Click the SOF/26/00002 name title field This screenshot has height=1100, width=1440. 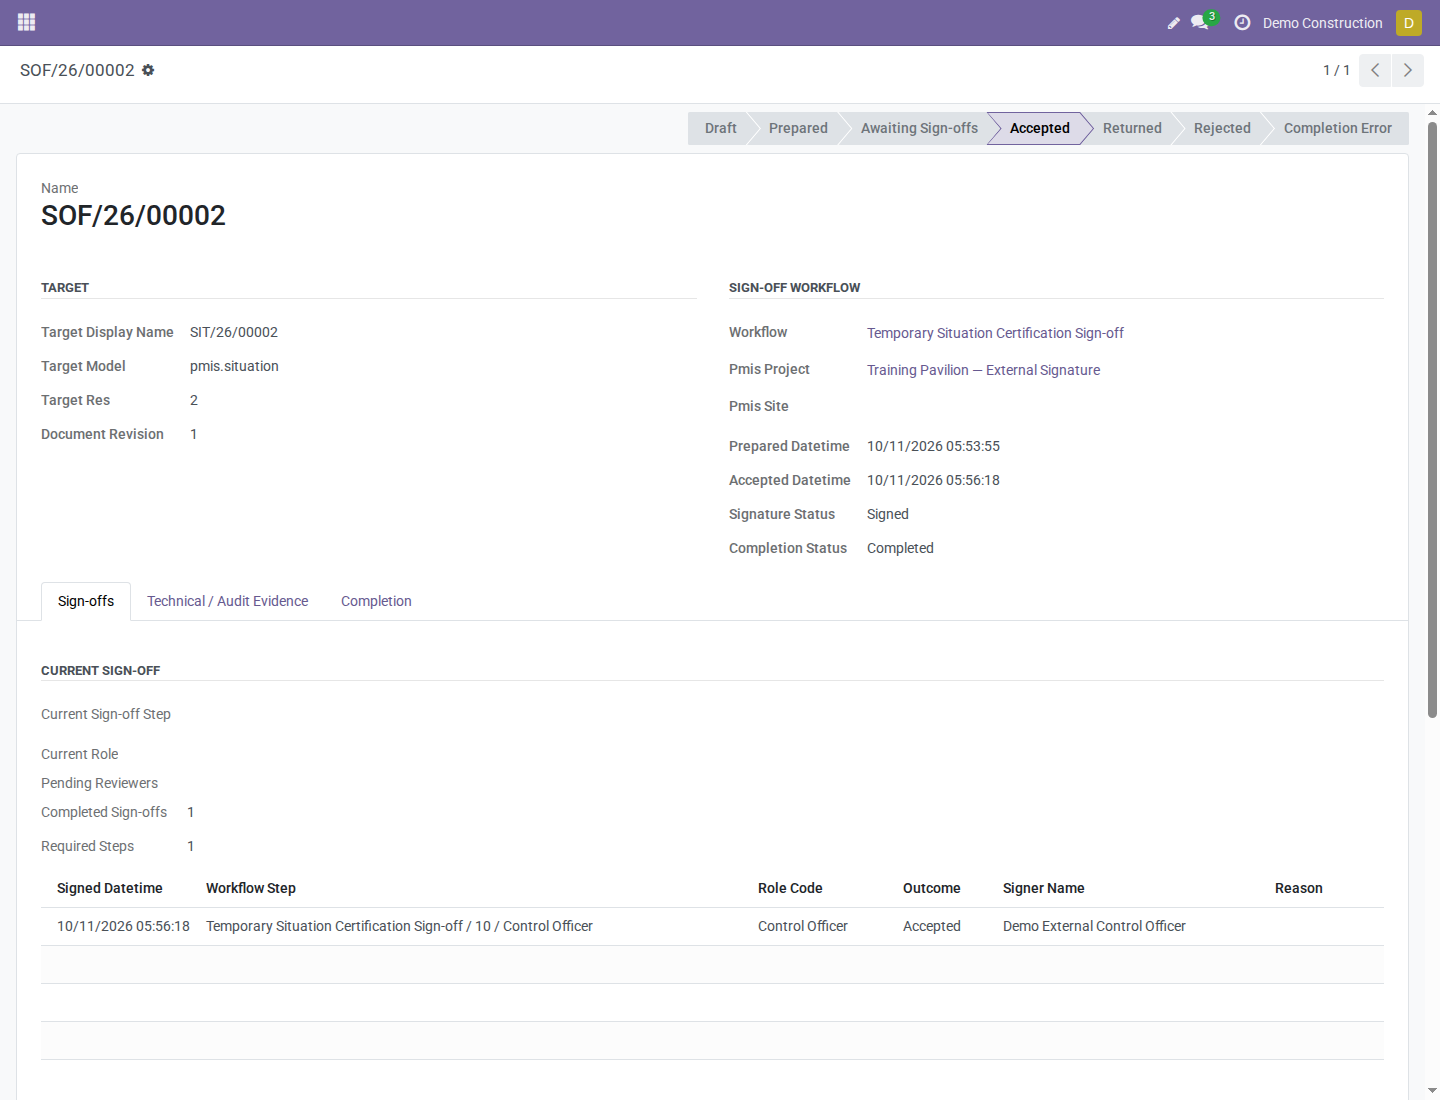pos(133,215)
